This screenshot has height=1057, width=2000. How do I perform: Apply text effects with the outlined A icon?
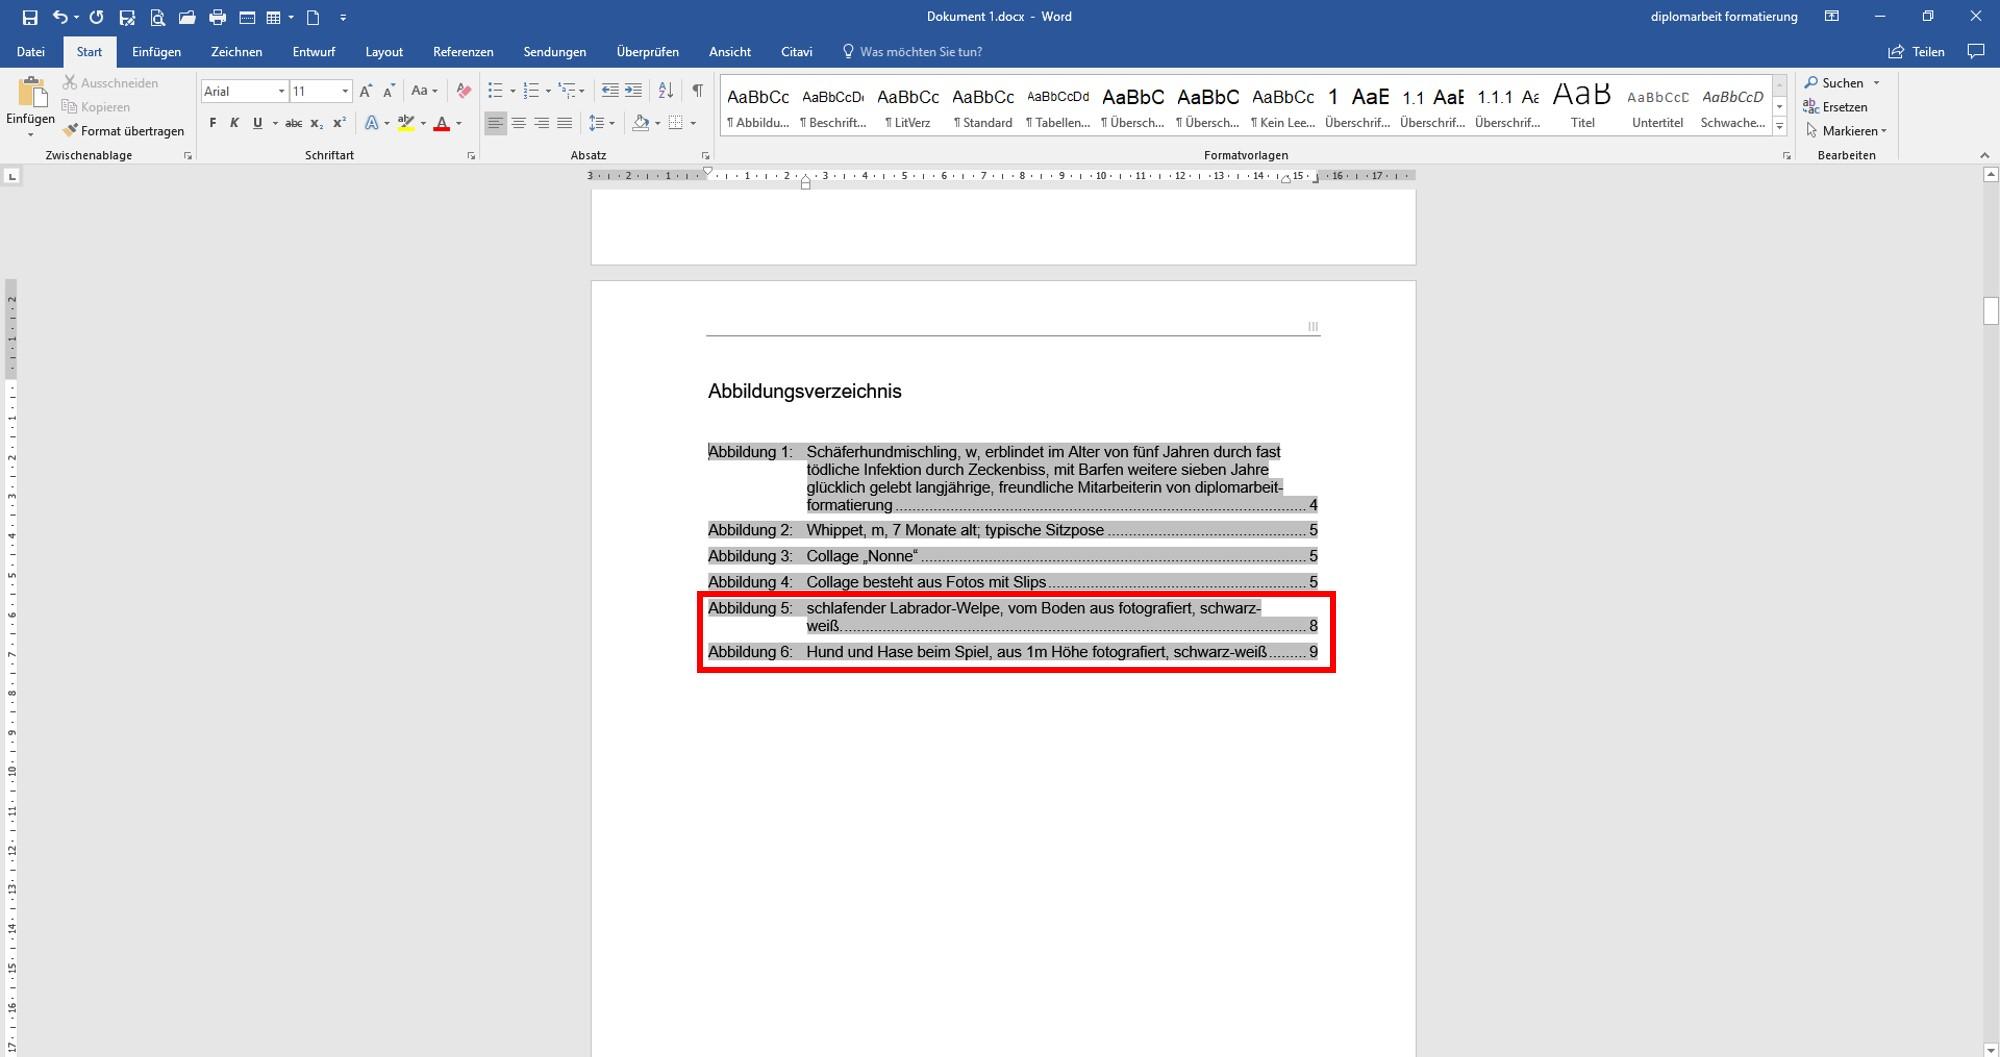click(x=372, y=123)
